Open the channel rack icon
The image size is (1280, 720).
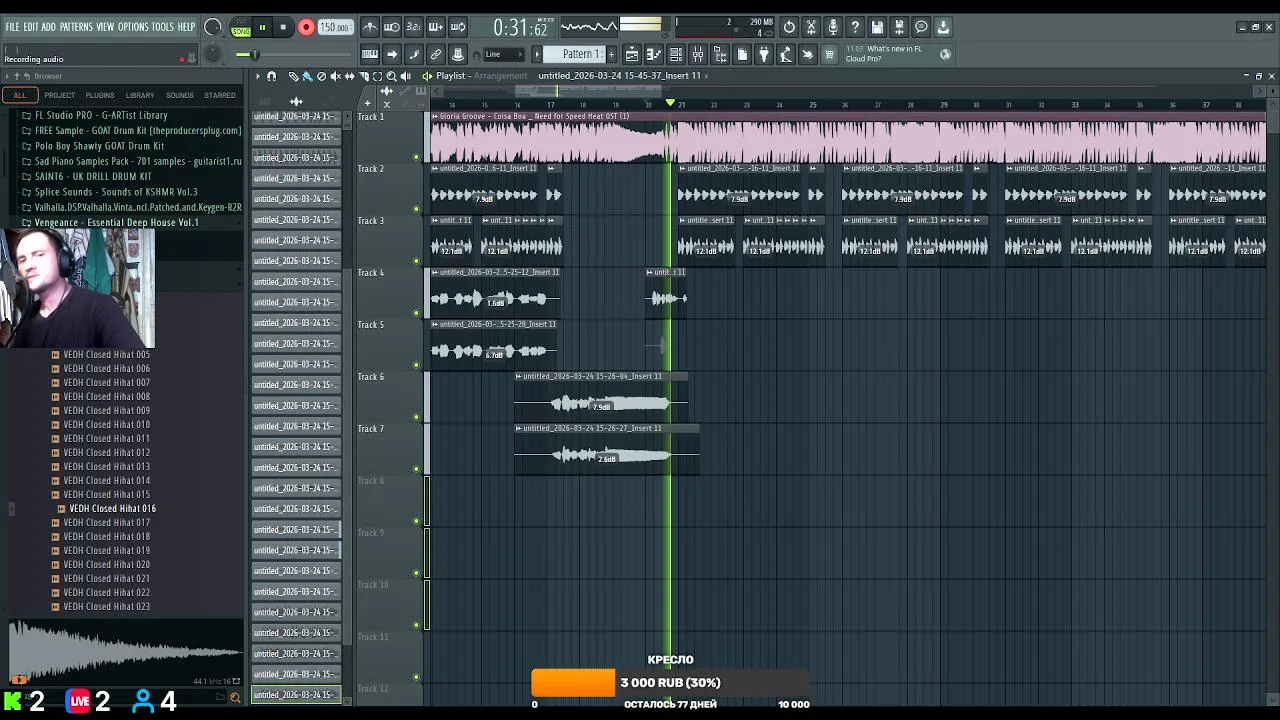click(676, 54)
